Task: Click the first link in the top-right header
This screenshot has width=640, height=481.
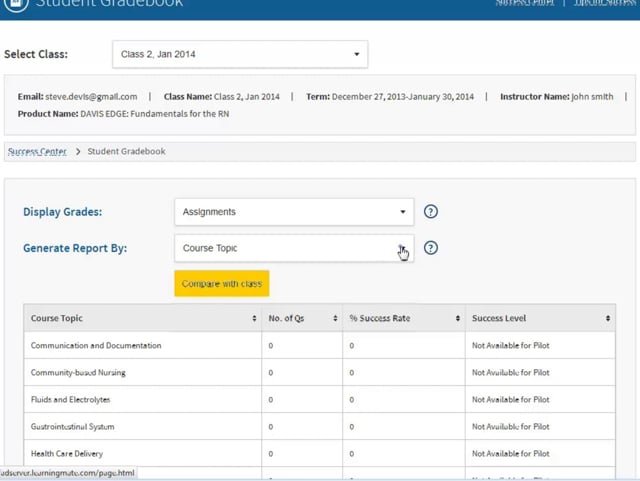Action: (x=525, y=3)
